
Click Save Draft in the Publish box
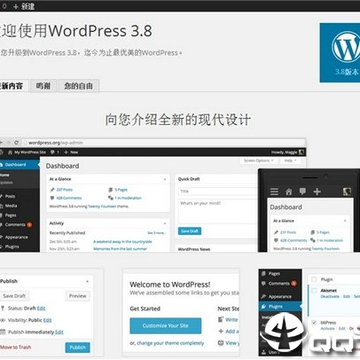pyautogui.click(x=14, y=296)
